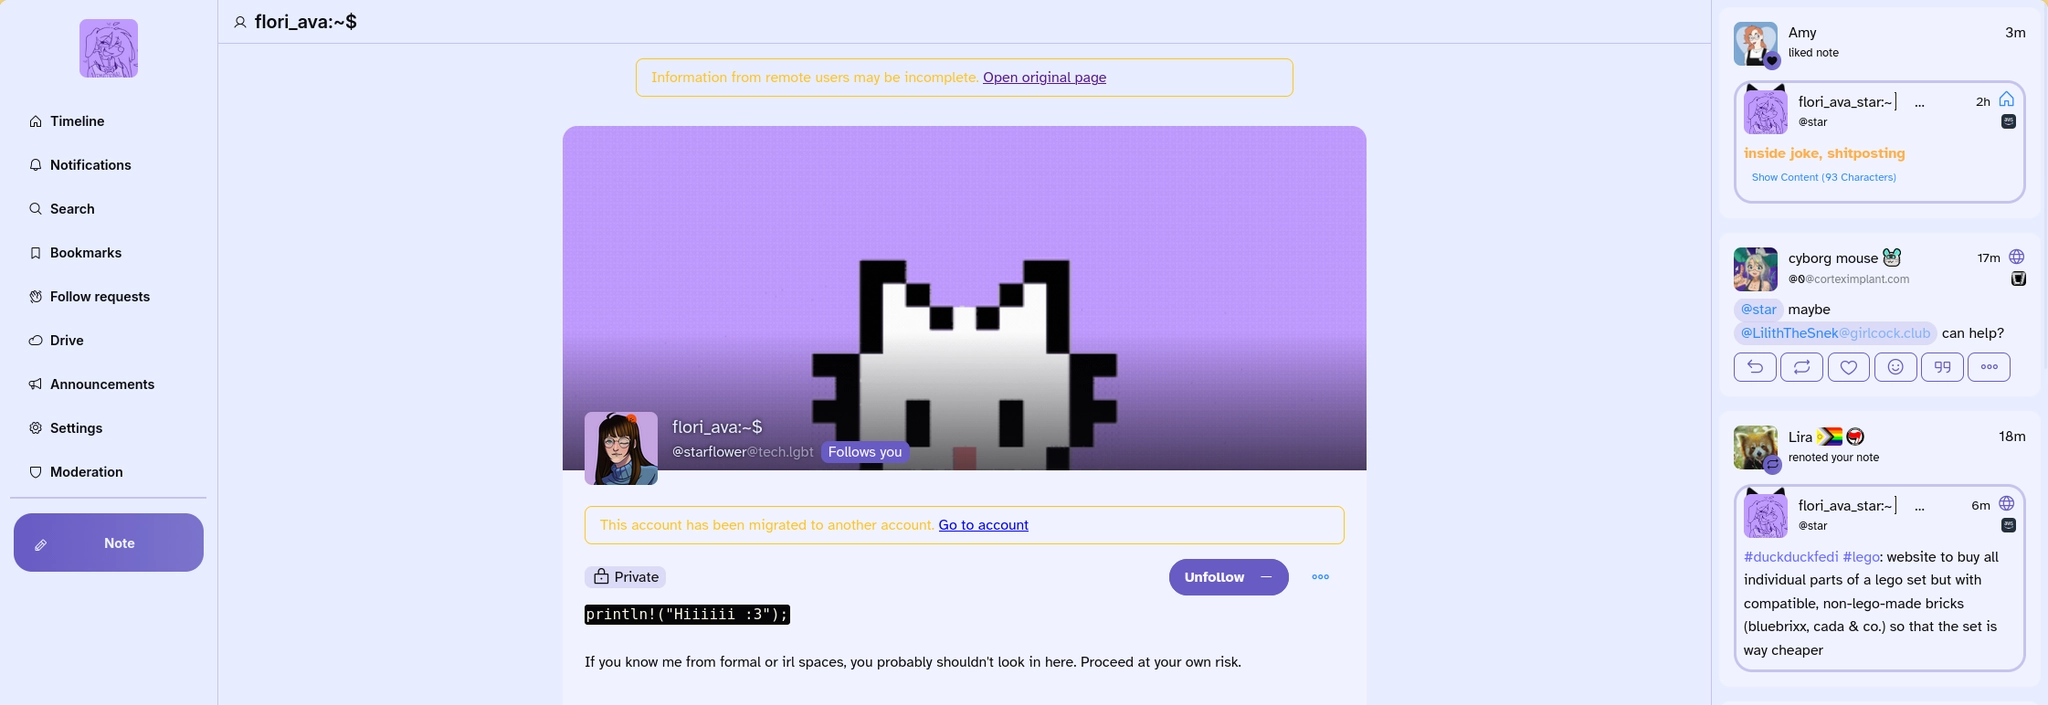Click the Drive cloud icon
Image resolution: width=2048 pixels, height=705 pixels.
pos(35,341)
